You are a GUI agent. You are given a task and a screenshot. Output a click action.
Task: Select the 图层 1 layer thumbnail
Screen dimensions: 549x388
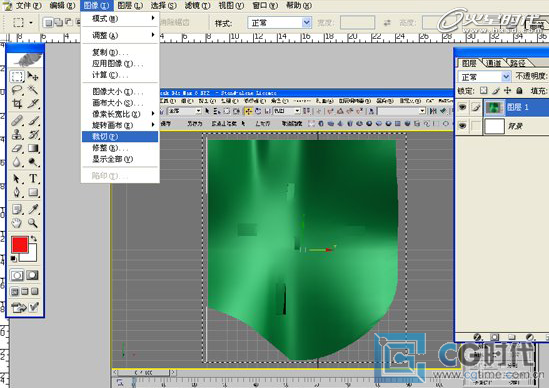pyautogui.click(x=494, y=108)
